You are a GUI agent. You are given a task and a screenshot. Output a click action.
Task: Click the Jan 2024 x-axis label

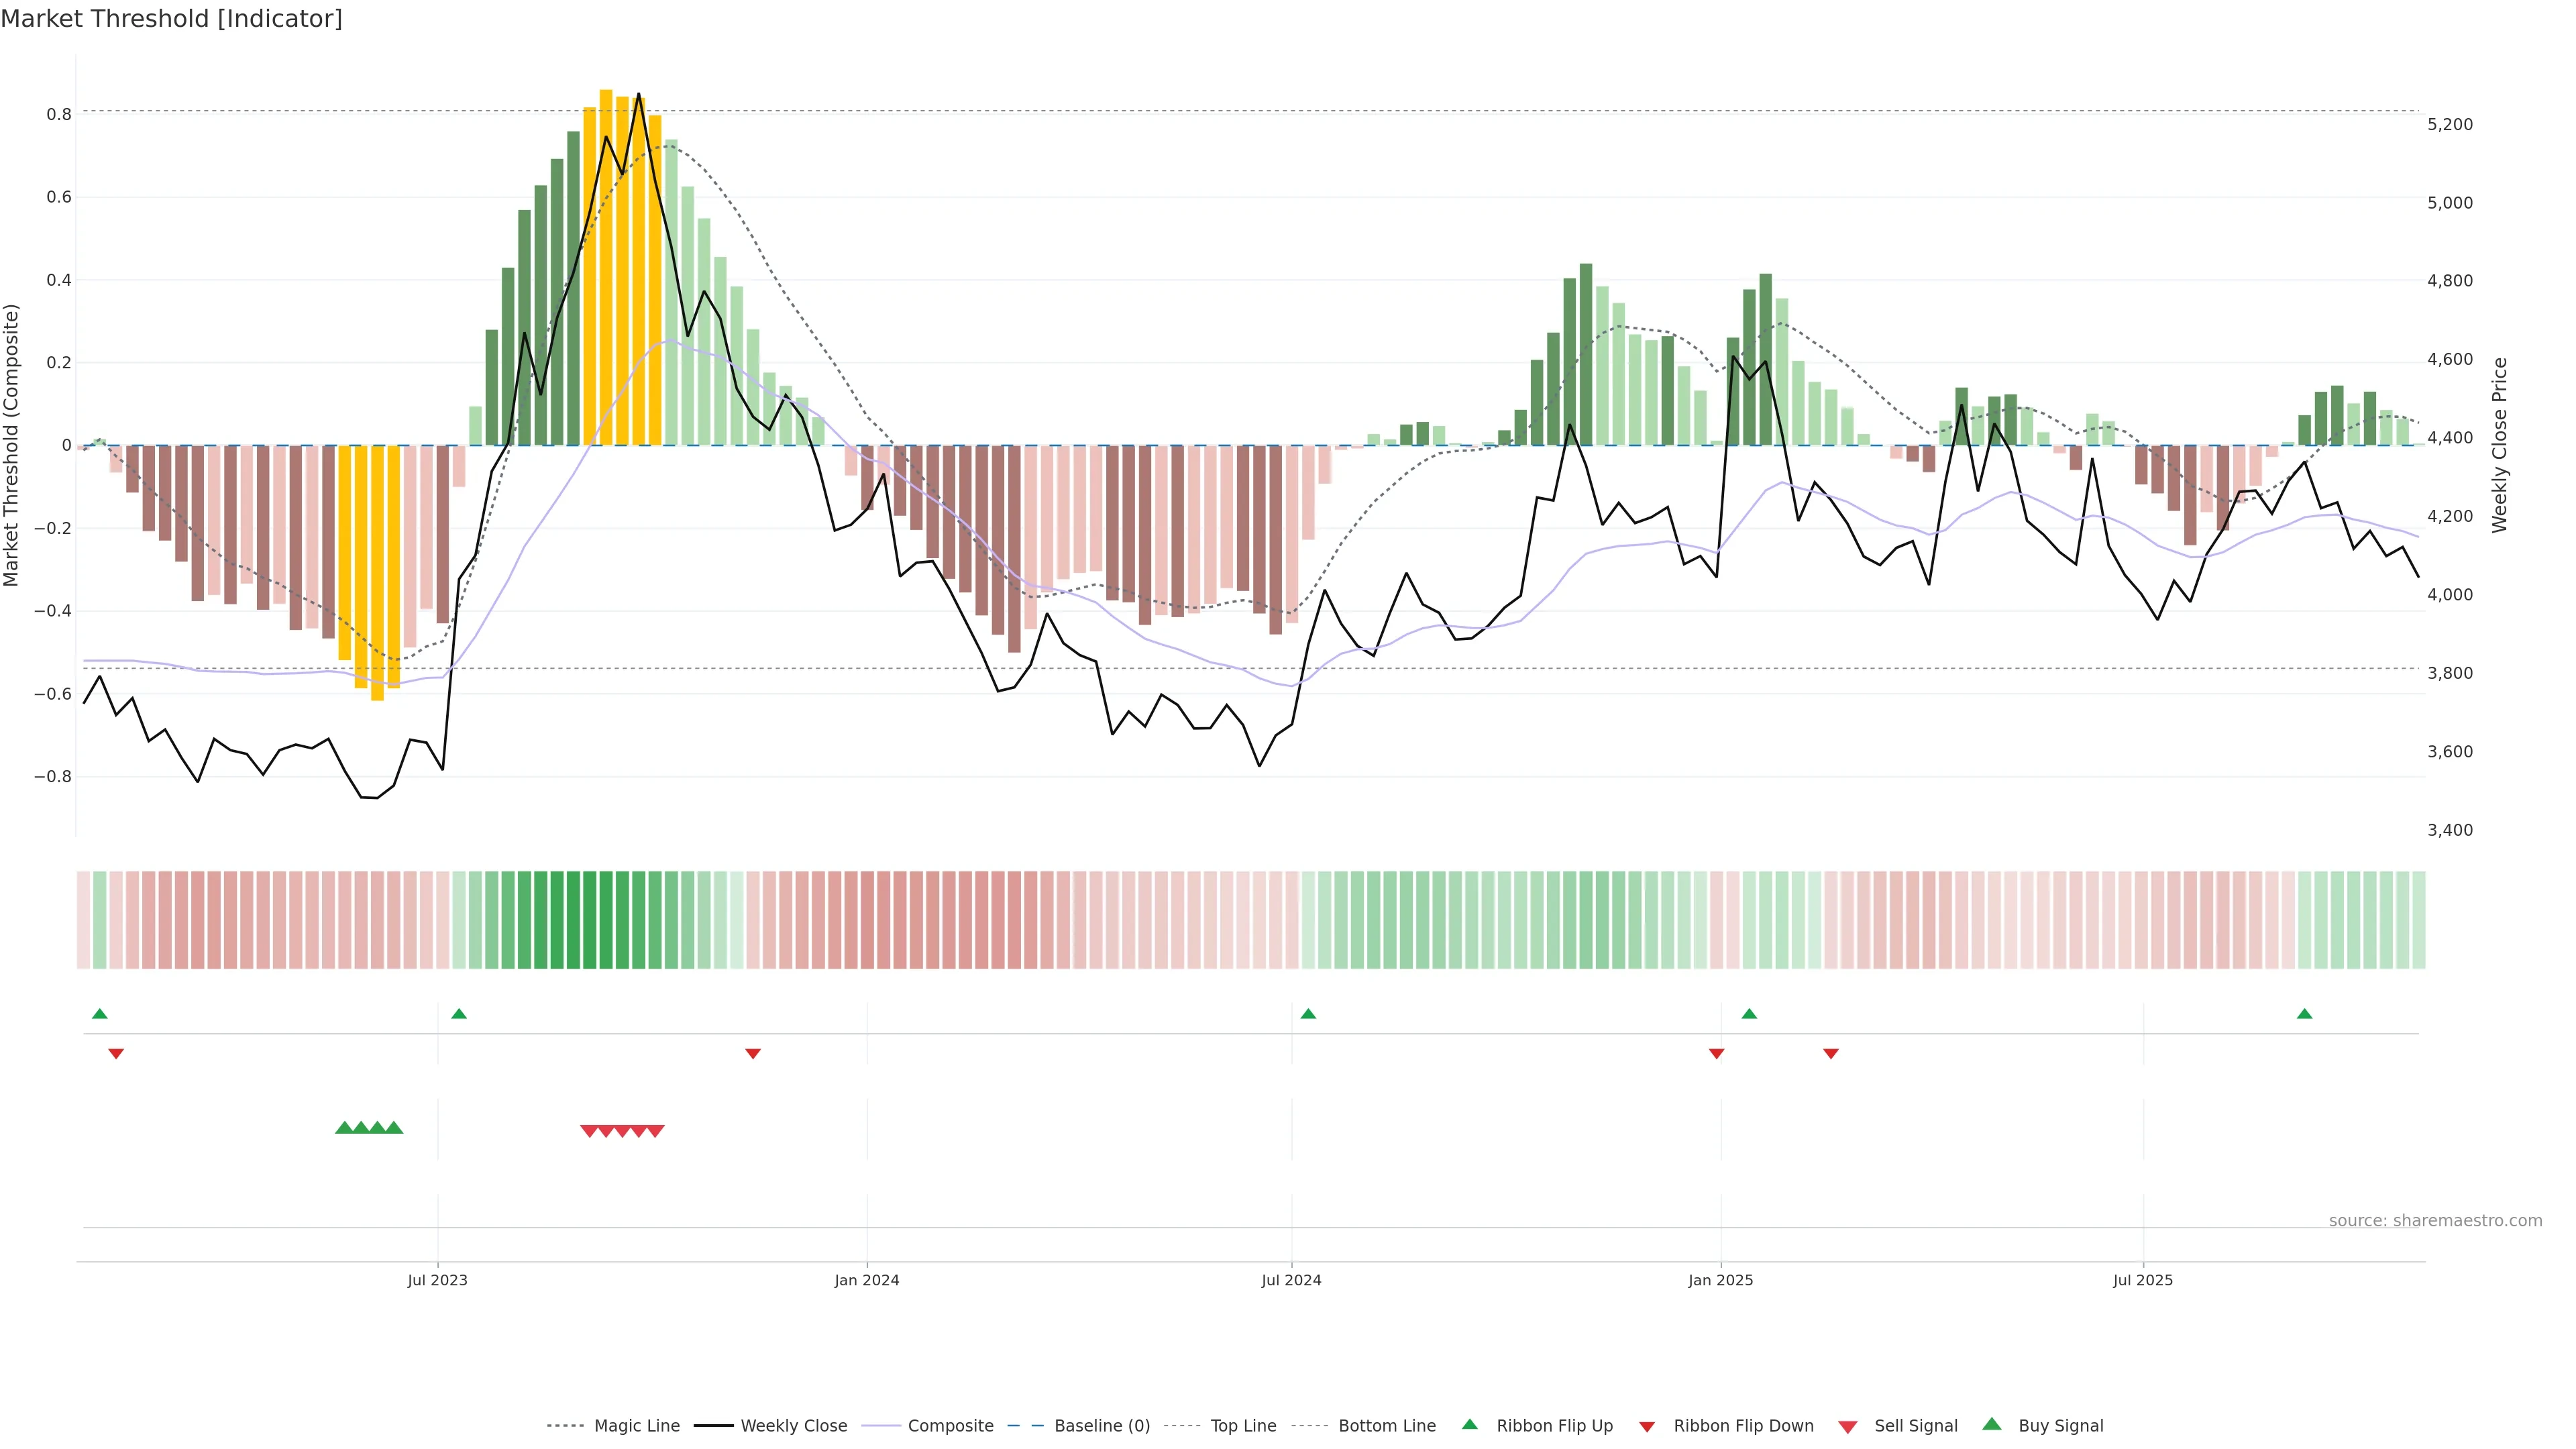(866, 1280)
